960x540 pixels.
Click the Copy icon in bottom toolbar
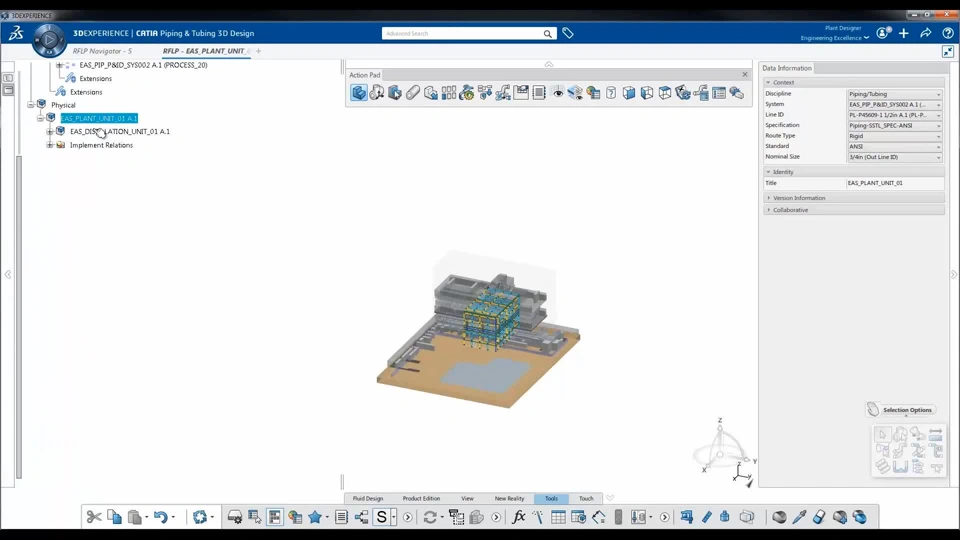pyautogui.click(x=114, y=517)
